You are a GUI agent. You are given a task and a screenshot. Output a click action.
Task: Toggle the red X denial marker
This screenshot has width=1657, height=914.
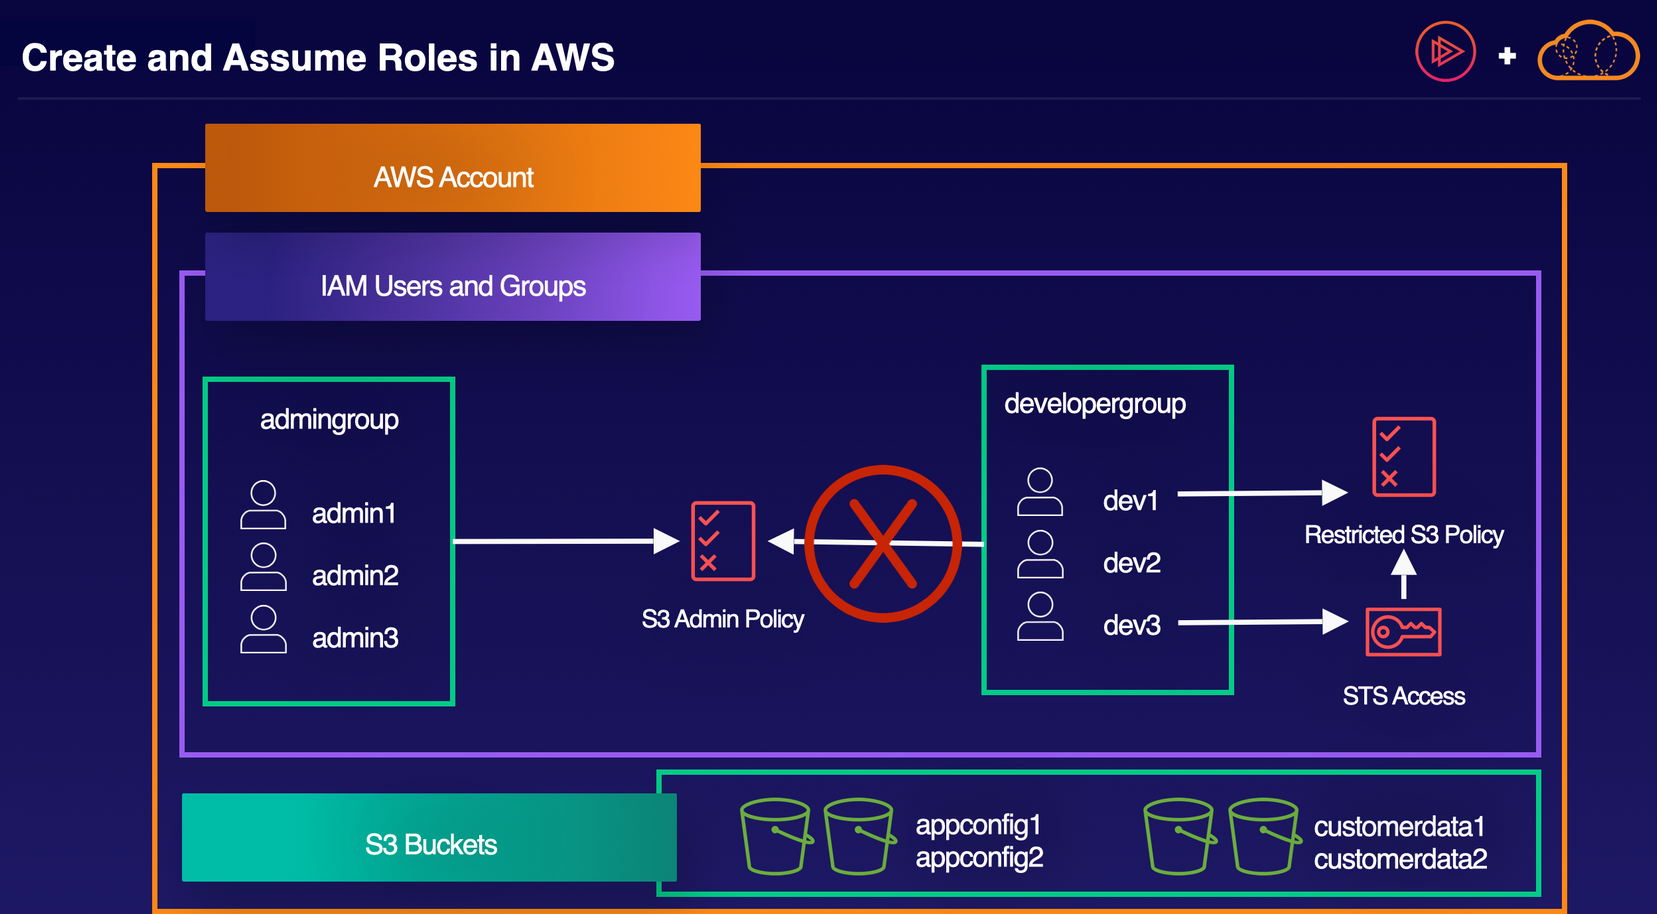(883, 544)
